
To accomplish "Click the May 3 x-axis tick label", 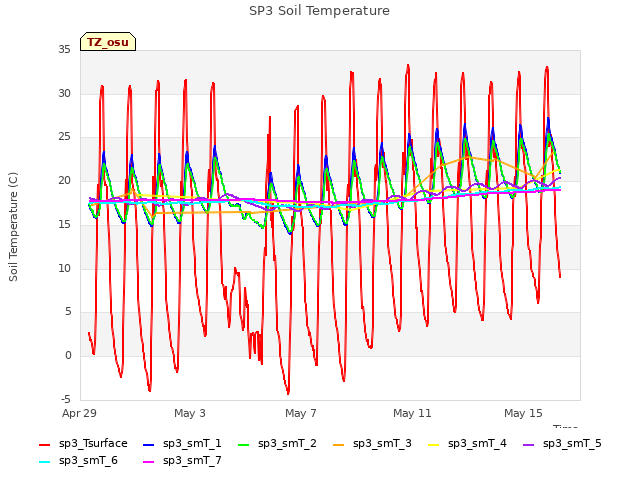I will (190, 413).
